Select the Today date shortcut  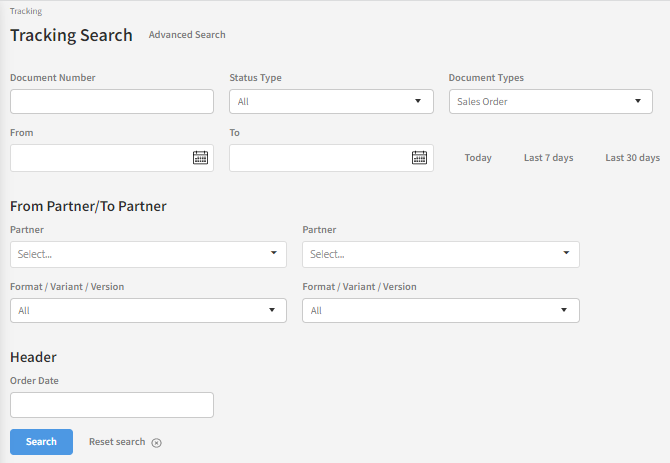pyautogui.click(x=478, y=158)
